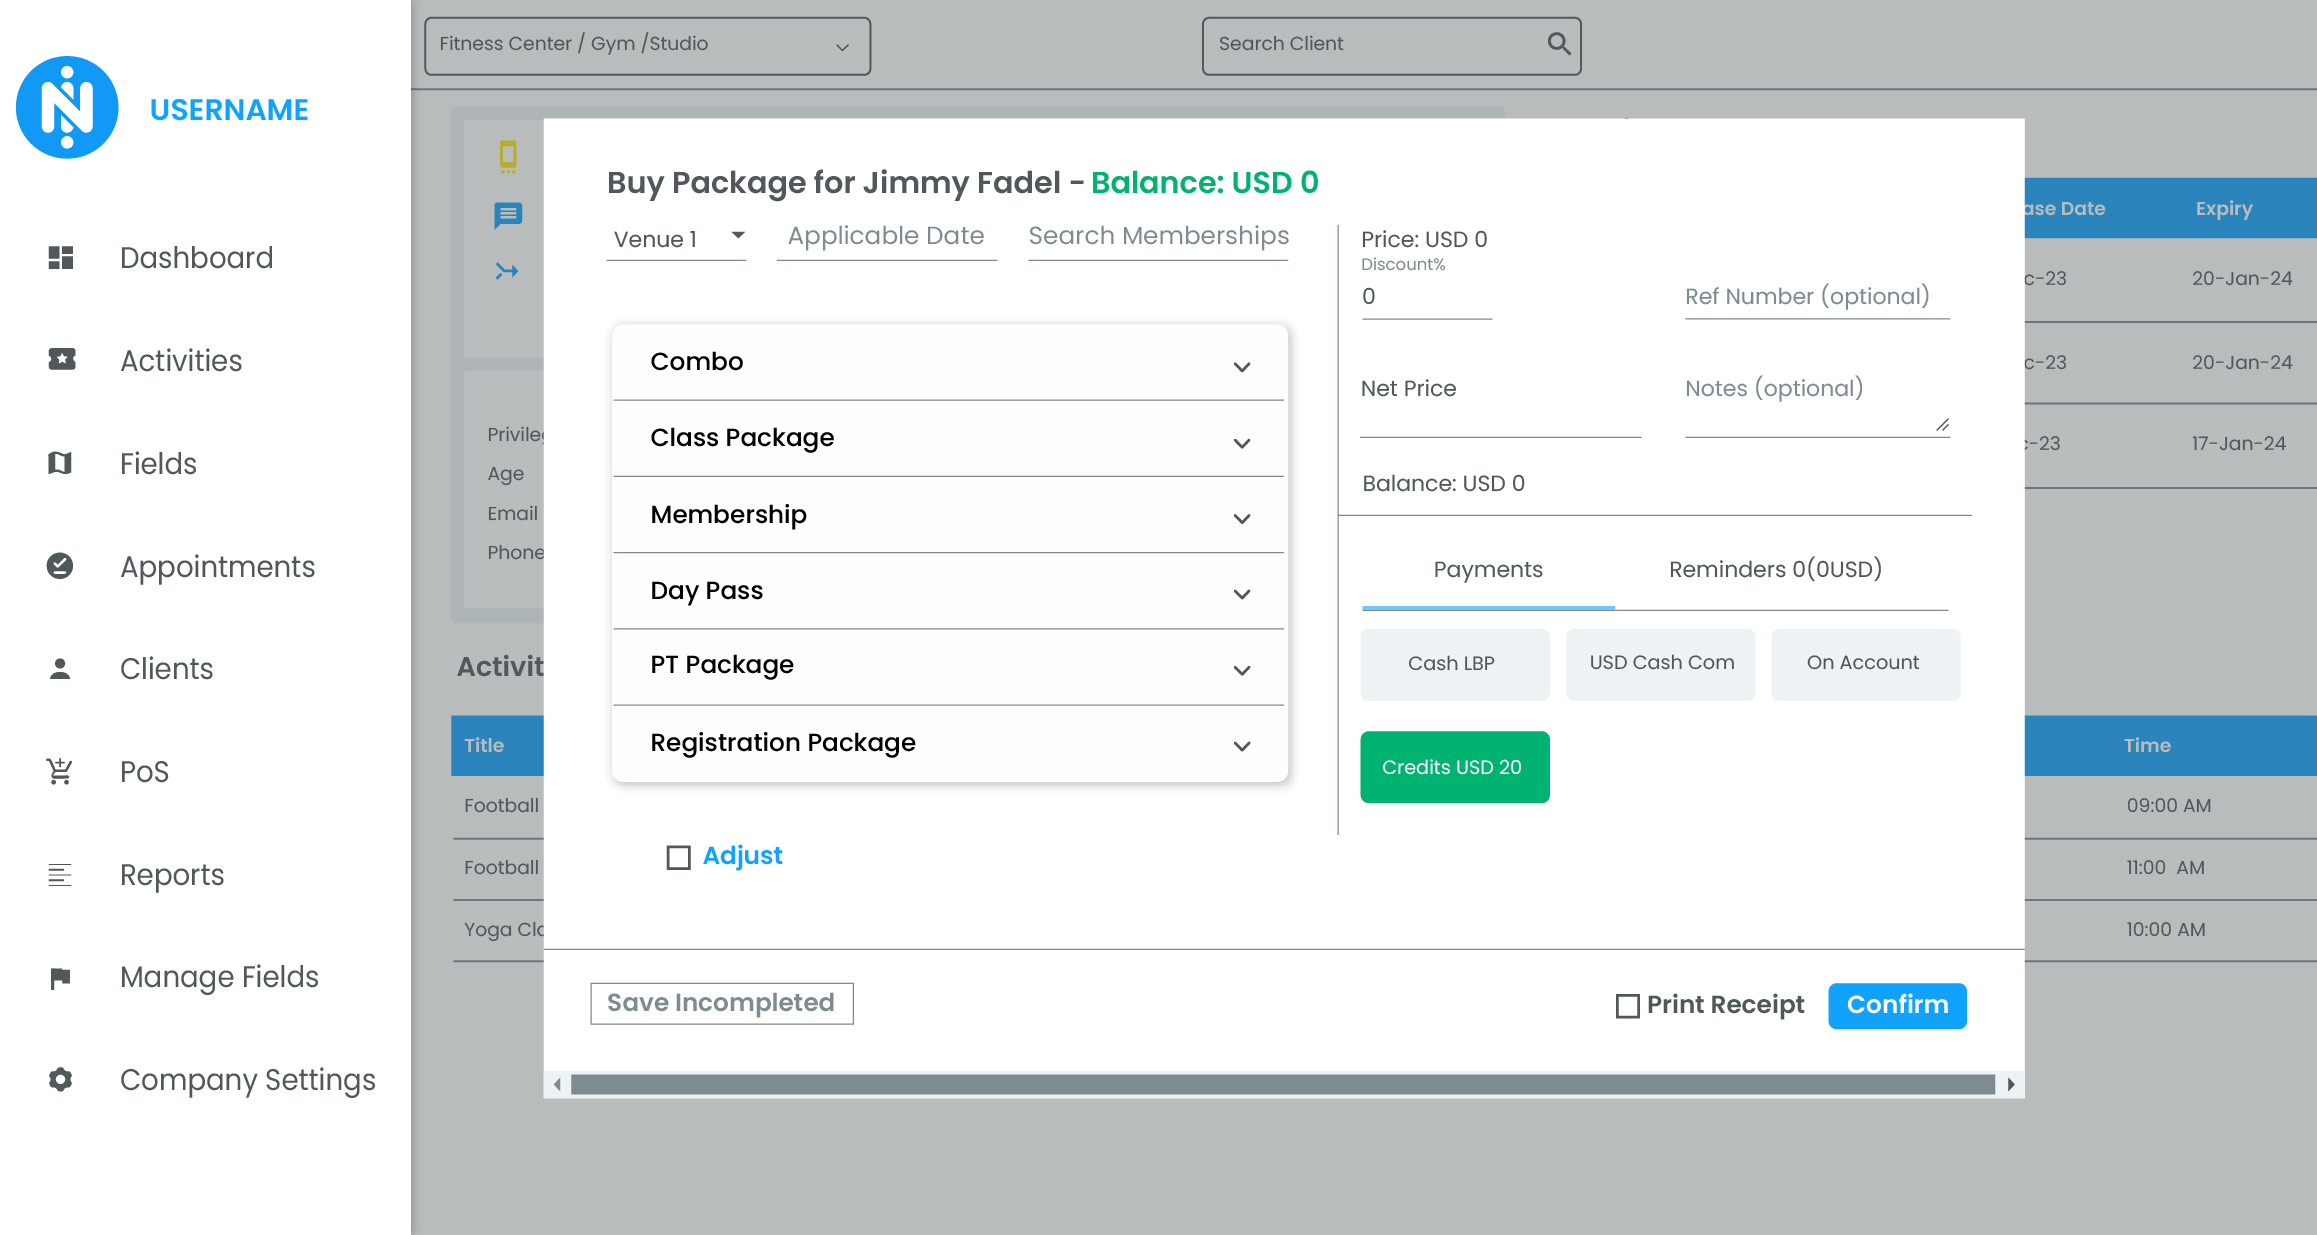The image size is (2317, 1235).
Task: Check the Adjust checkbox
Action: 678,857
